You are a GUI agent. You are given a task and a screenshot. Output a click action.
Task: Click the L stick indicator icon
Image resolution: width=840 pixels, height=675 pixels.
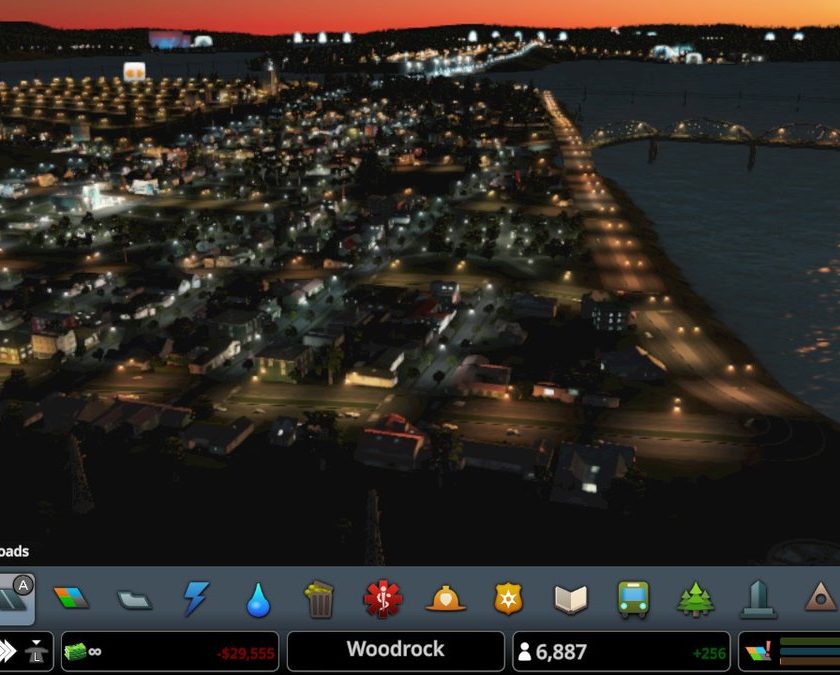36,651
